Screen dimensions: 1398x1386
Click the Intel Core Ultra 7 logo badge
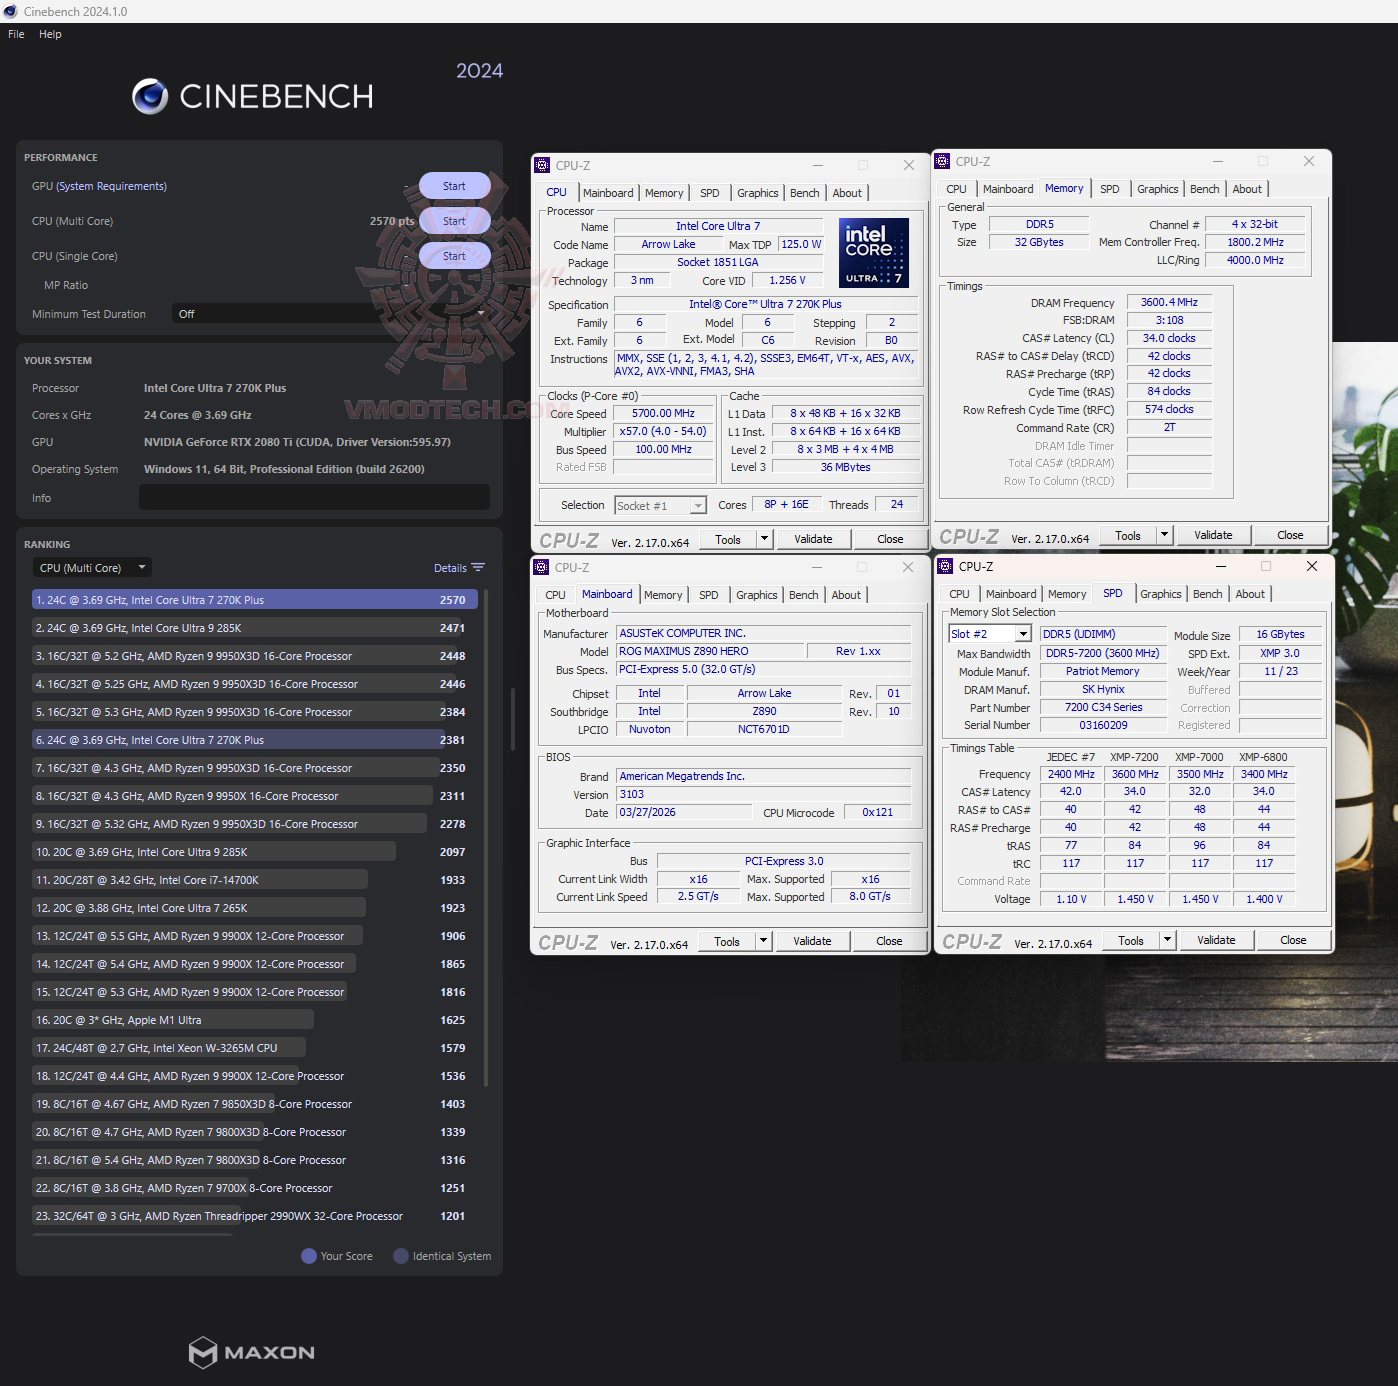tap(873, 253)
